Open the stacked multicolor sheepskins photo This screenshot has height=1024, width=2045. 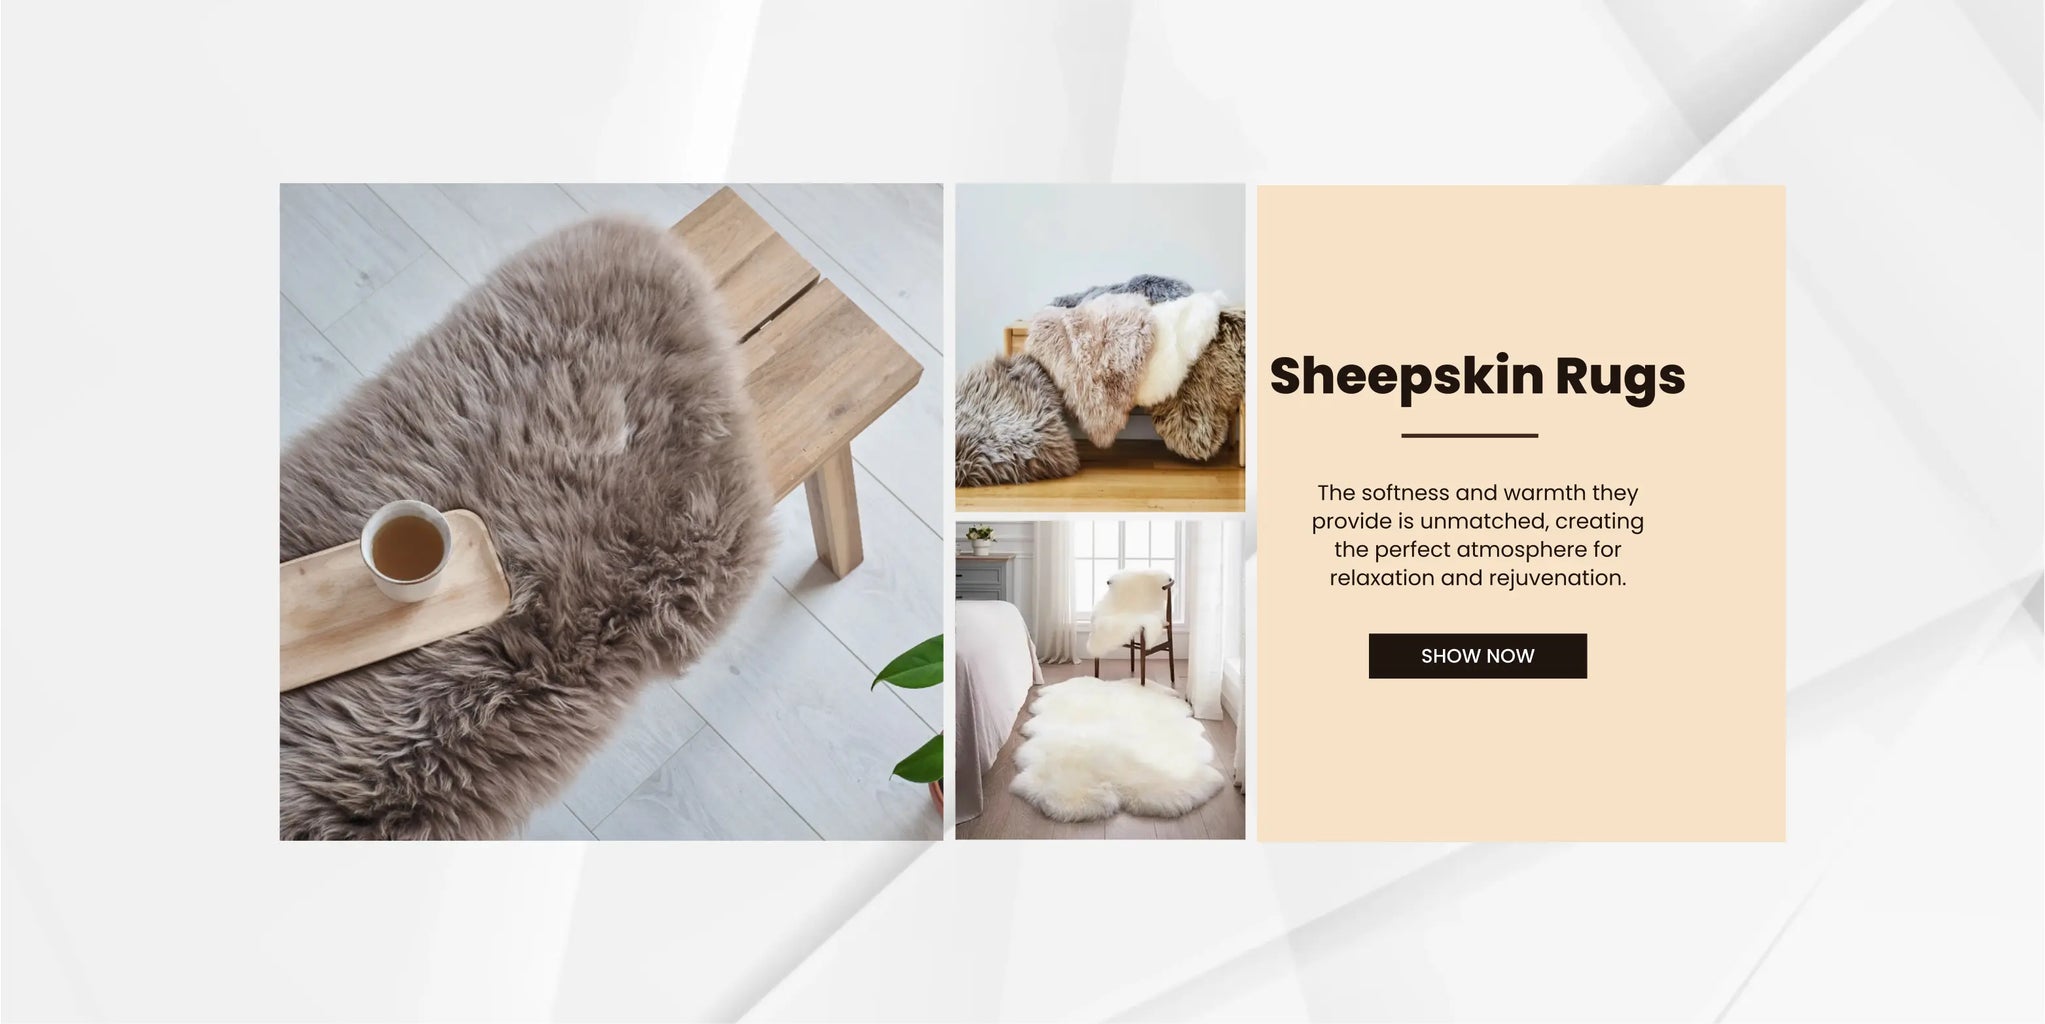coord(1100,348)
